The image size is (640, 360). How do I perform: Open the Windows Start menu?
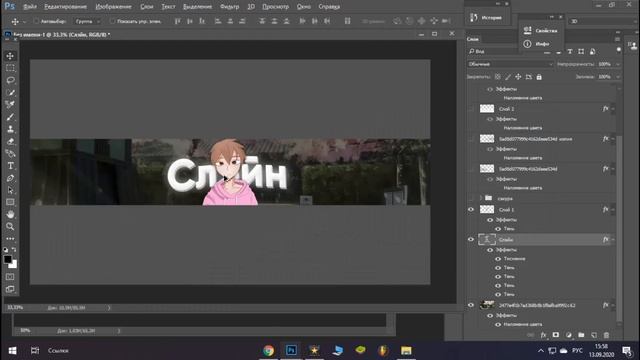12,350
